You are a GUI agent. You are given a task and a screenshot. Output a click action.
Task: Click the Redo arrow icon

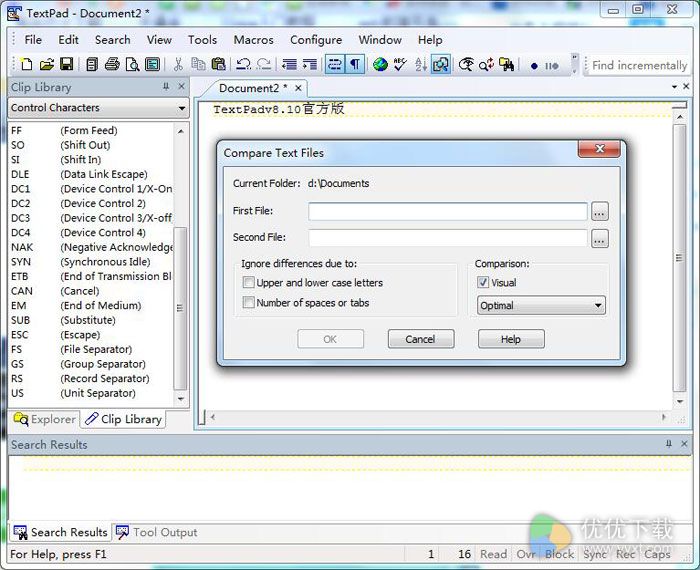(264, 65)
